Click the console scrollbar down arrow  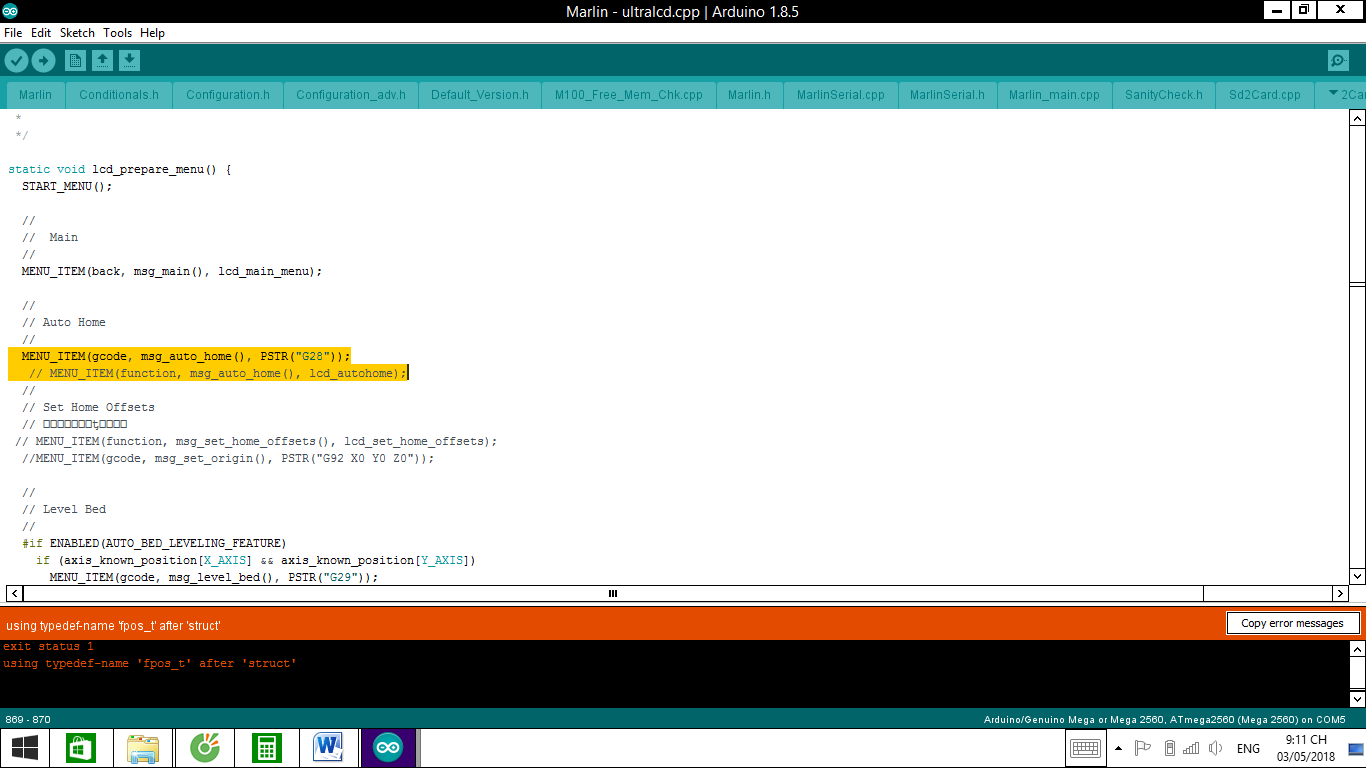coord(1357,698)
